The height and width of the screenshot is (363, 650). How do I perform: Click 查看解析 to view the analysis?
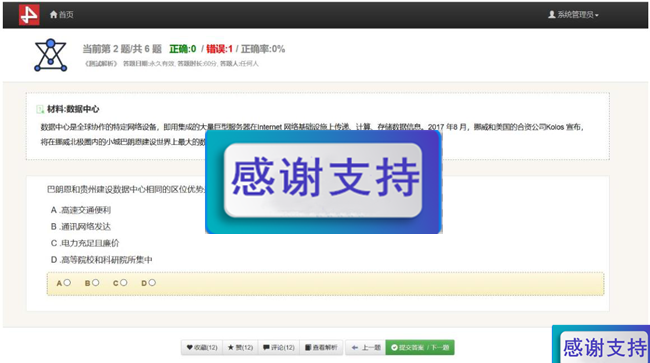click(x=321, y=347)
